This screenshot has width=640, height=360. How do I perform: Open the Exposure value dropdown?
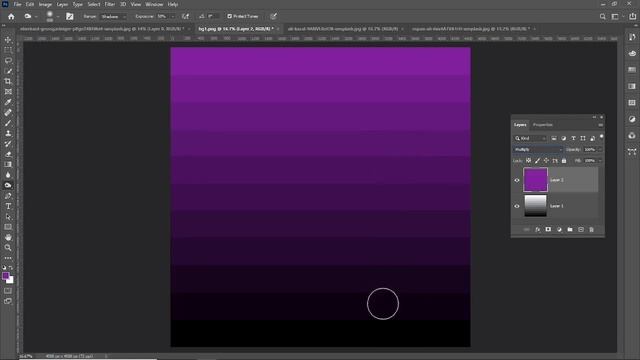[x=173, y=17]
